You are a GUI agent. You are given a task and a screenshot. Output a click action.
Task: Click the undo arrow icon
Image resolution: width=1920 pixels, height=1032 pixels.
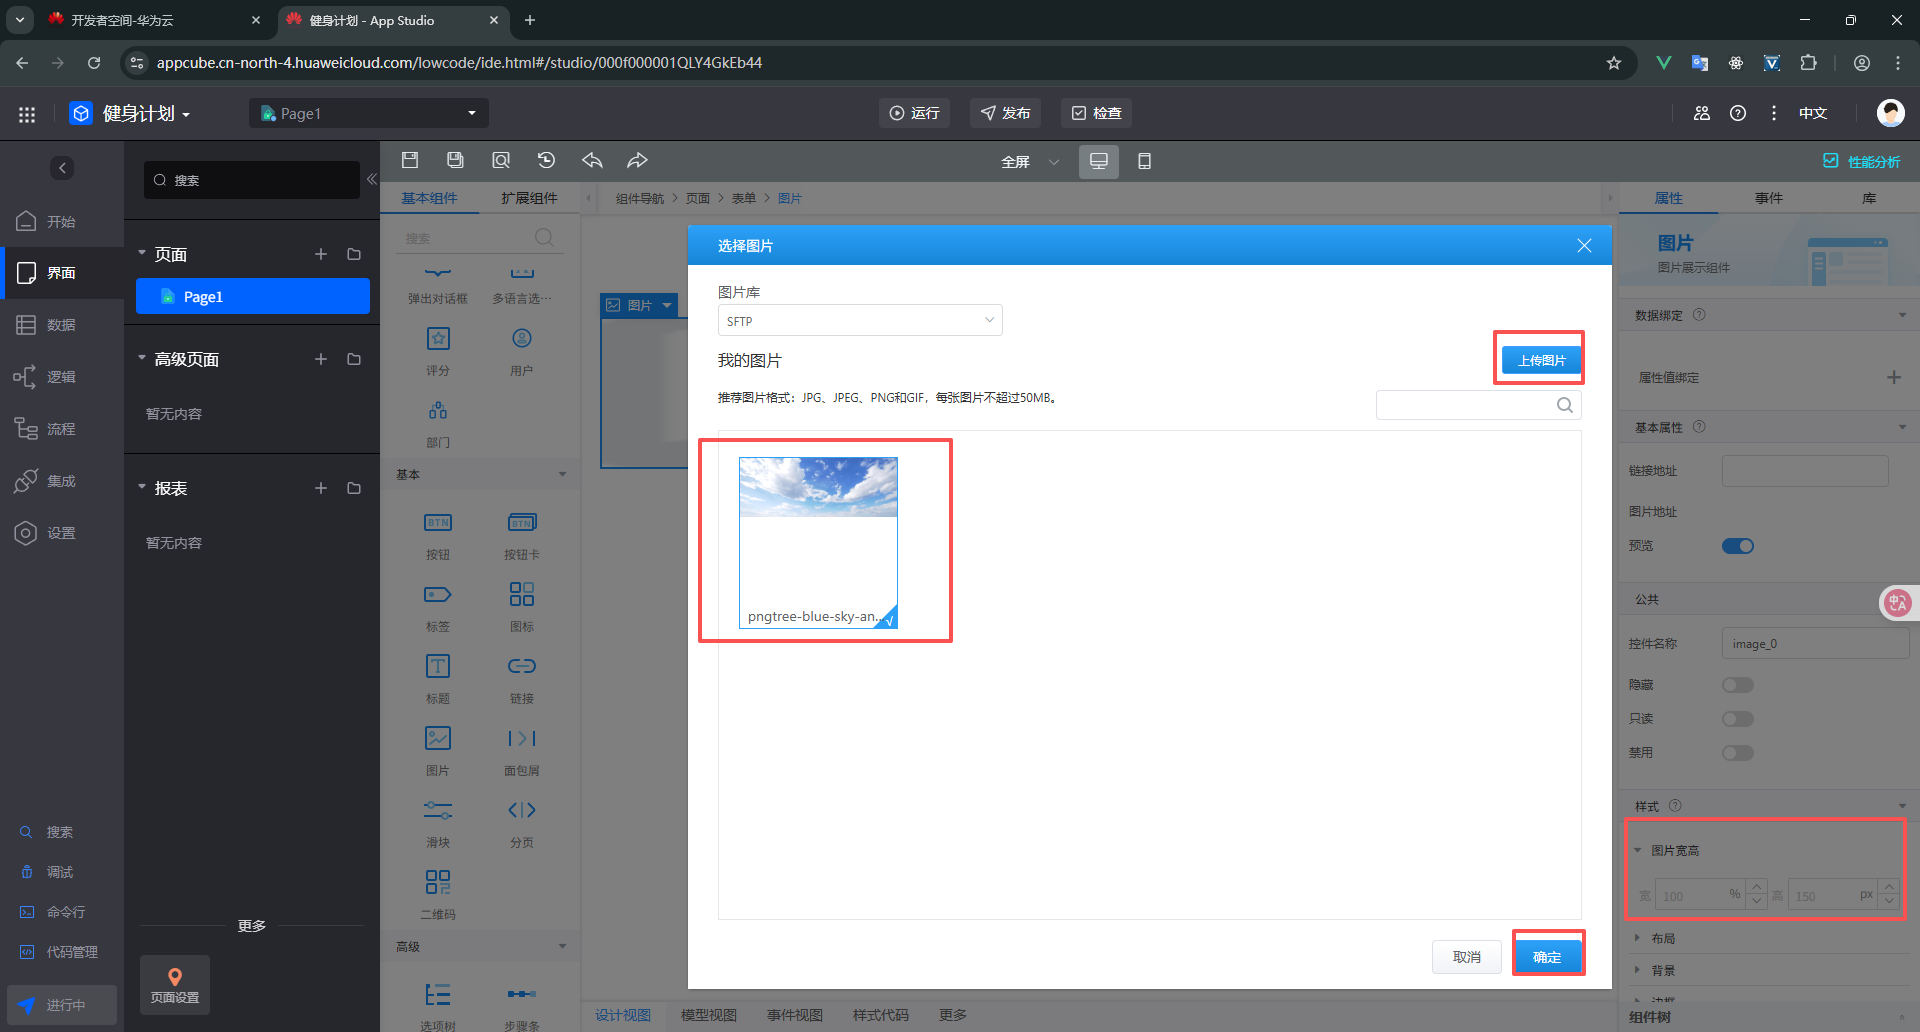pos(592,160)
